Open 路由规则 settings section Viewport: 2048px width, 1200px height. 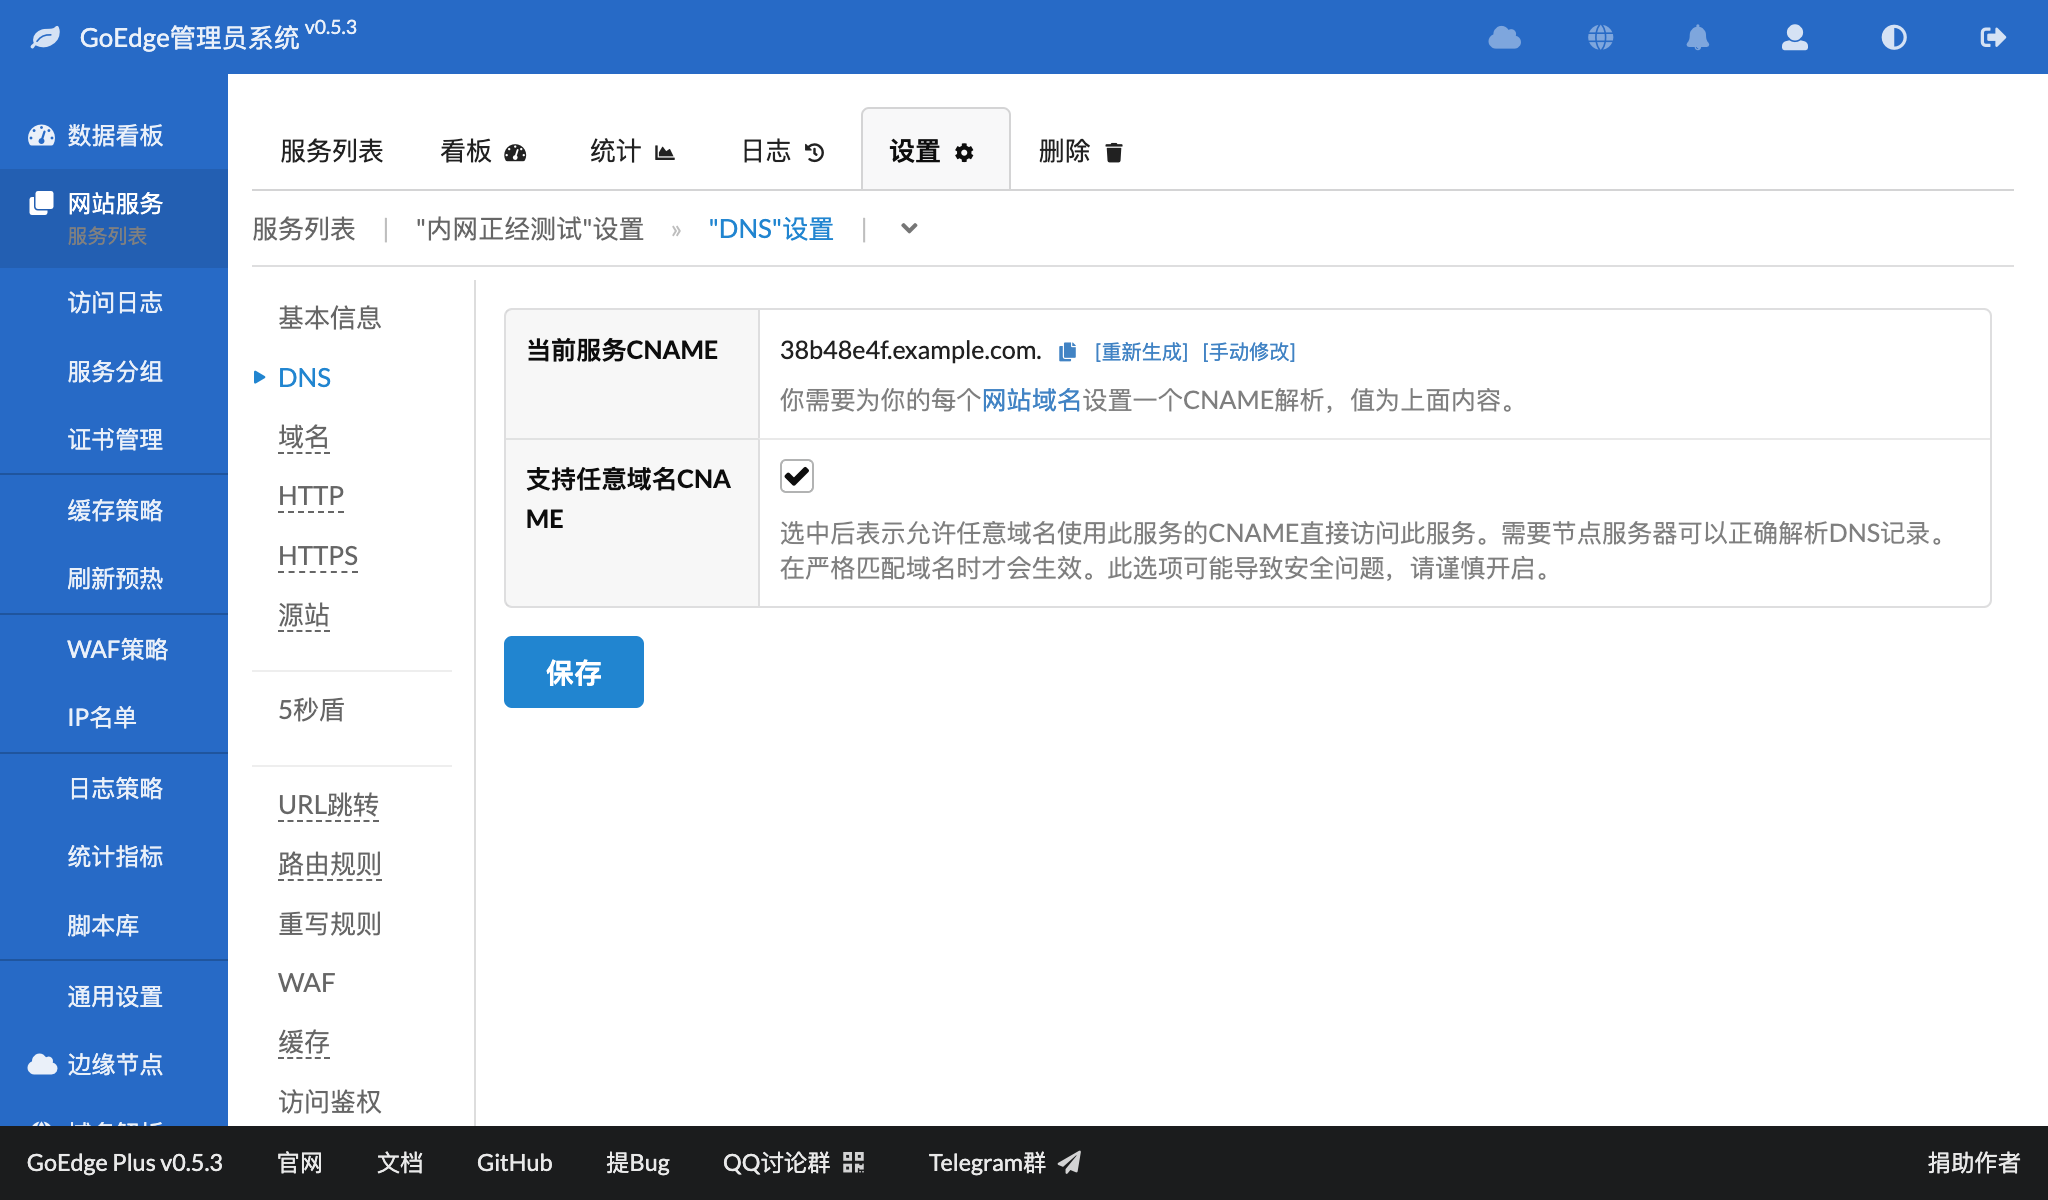[330, 864]
